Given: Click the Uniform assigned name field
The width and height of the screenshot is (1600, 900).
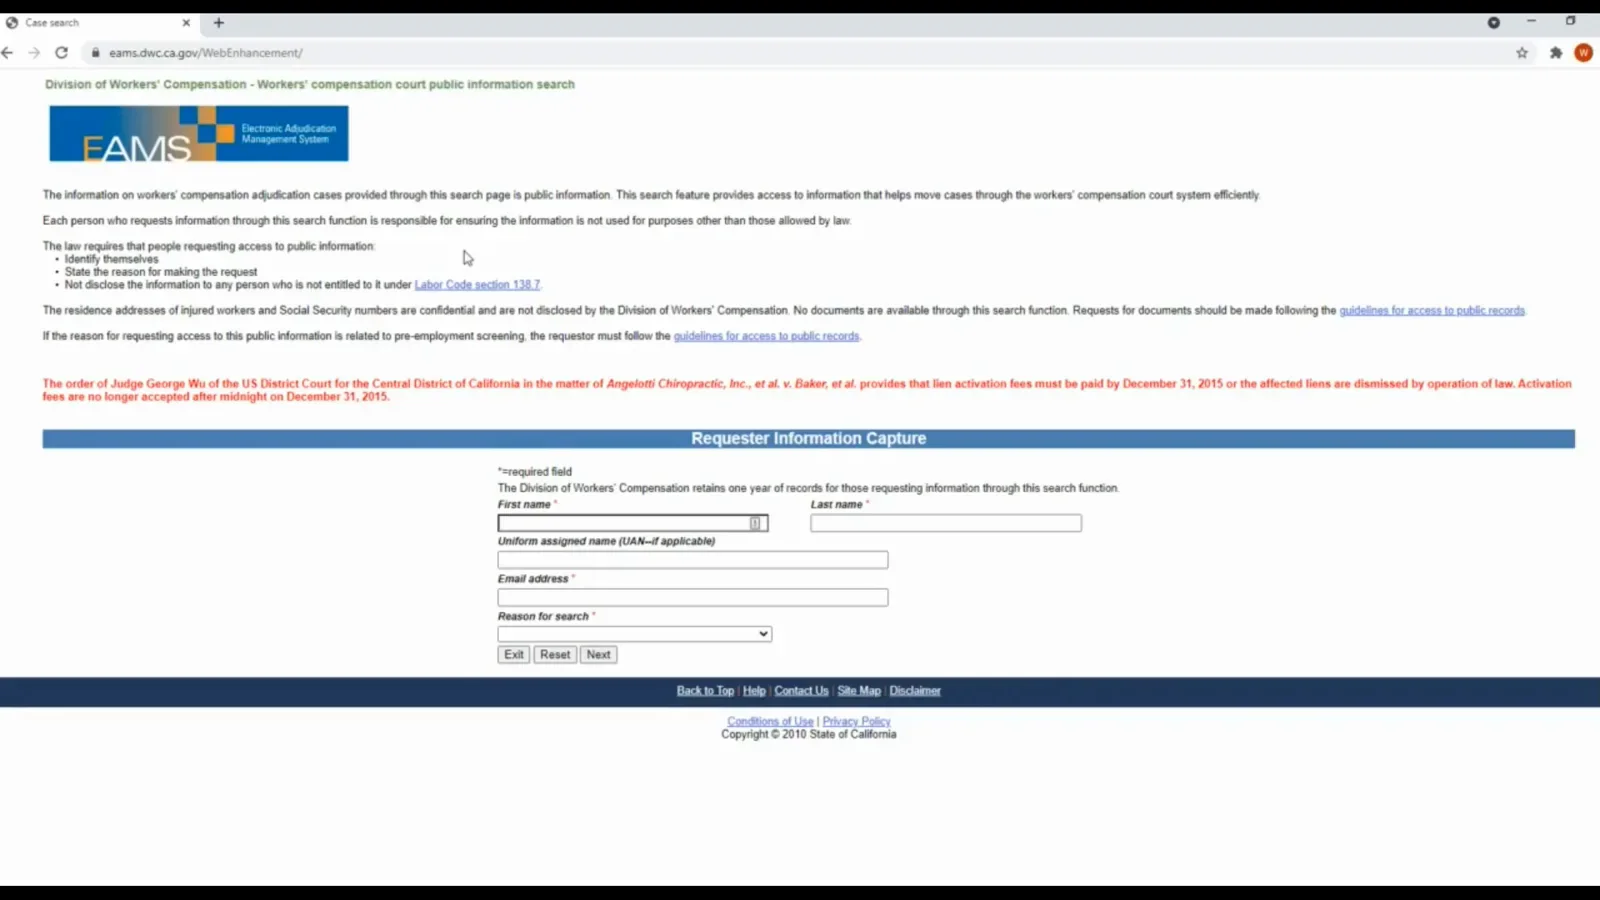Looking at the screenshot, I should click(x=693, y=560).
